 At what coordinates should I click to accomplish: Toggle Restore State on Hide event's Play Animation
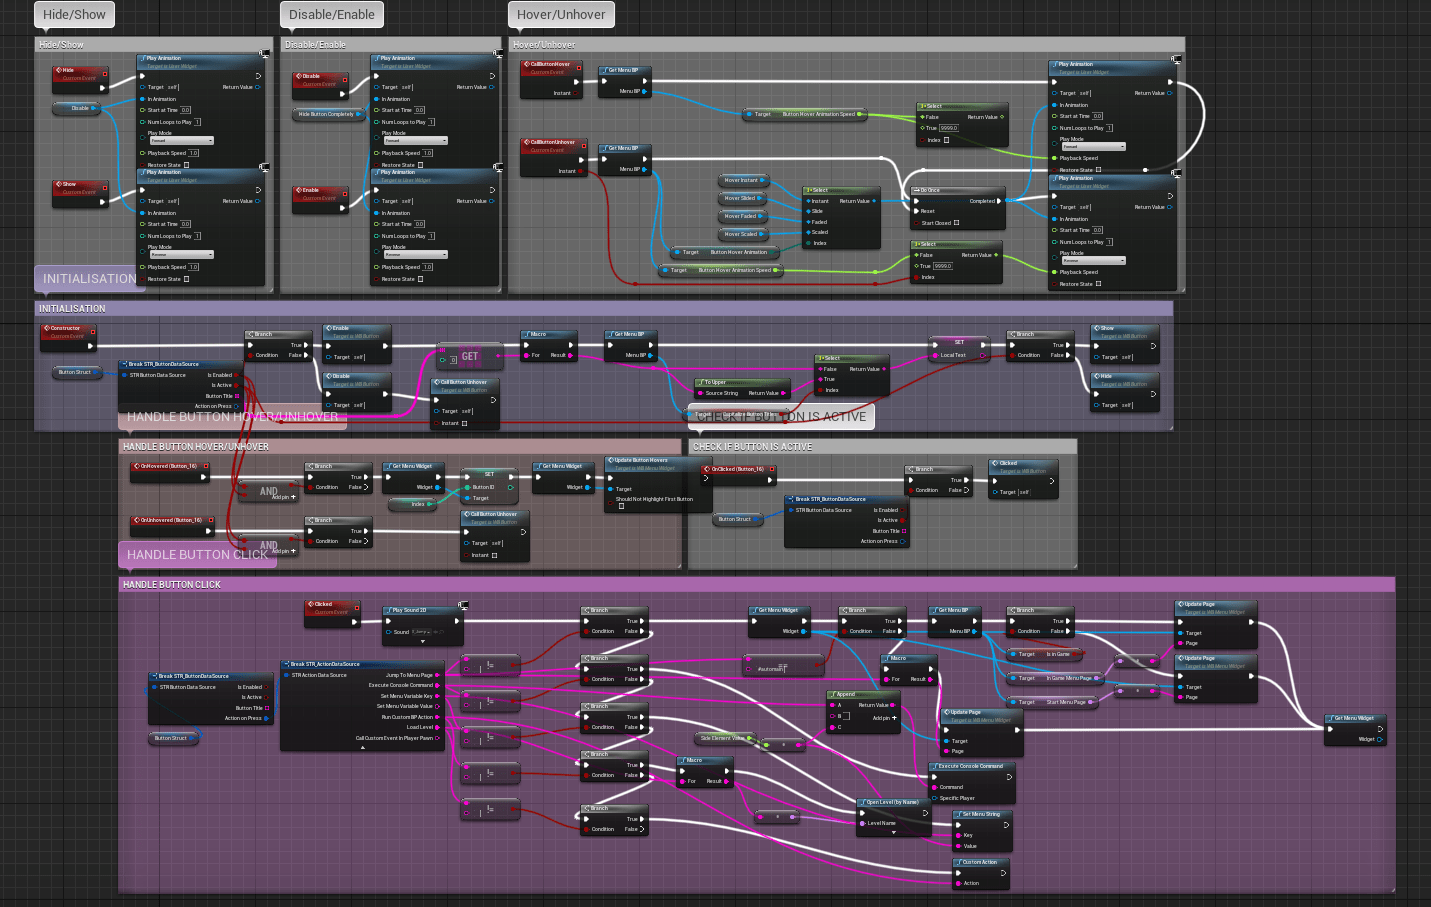tap(186, 165)
